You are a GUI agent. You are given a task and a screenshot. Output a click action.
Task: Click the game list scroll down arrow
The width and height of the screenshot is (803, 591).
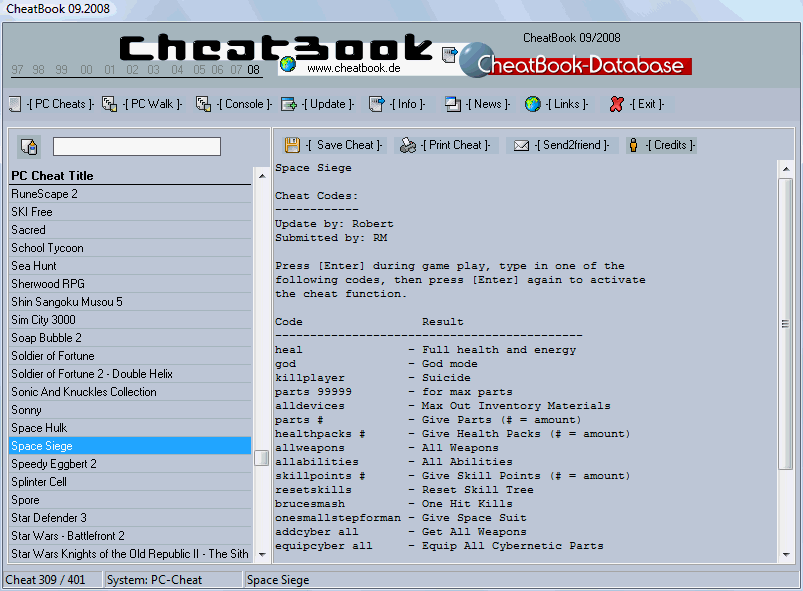pos(262,555)
